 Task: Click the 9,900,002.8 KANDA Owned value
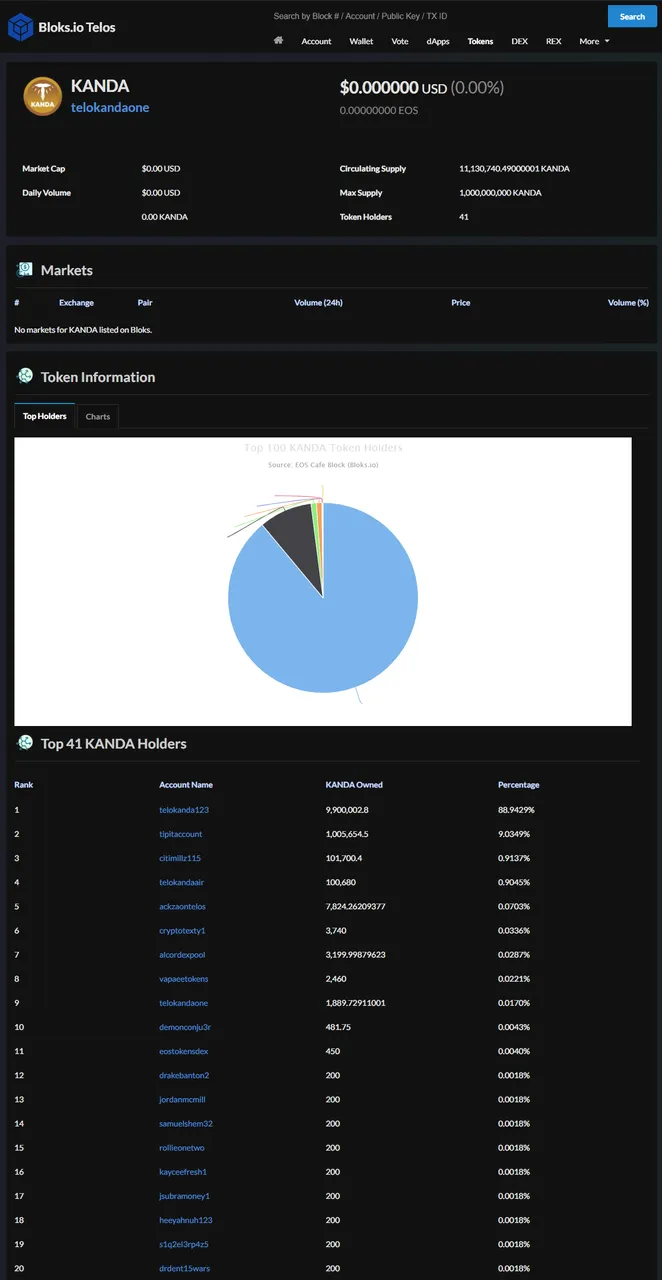pyautogui.click(x=347, y=810)
